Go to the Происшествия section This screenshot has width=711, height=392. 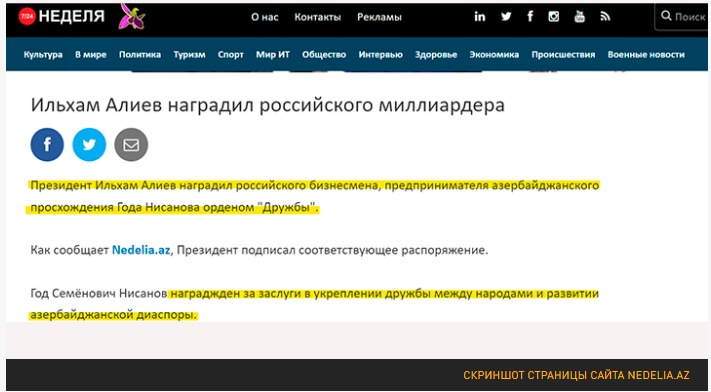pyautogui.click(x=563, y=54)
